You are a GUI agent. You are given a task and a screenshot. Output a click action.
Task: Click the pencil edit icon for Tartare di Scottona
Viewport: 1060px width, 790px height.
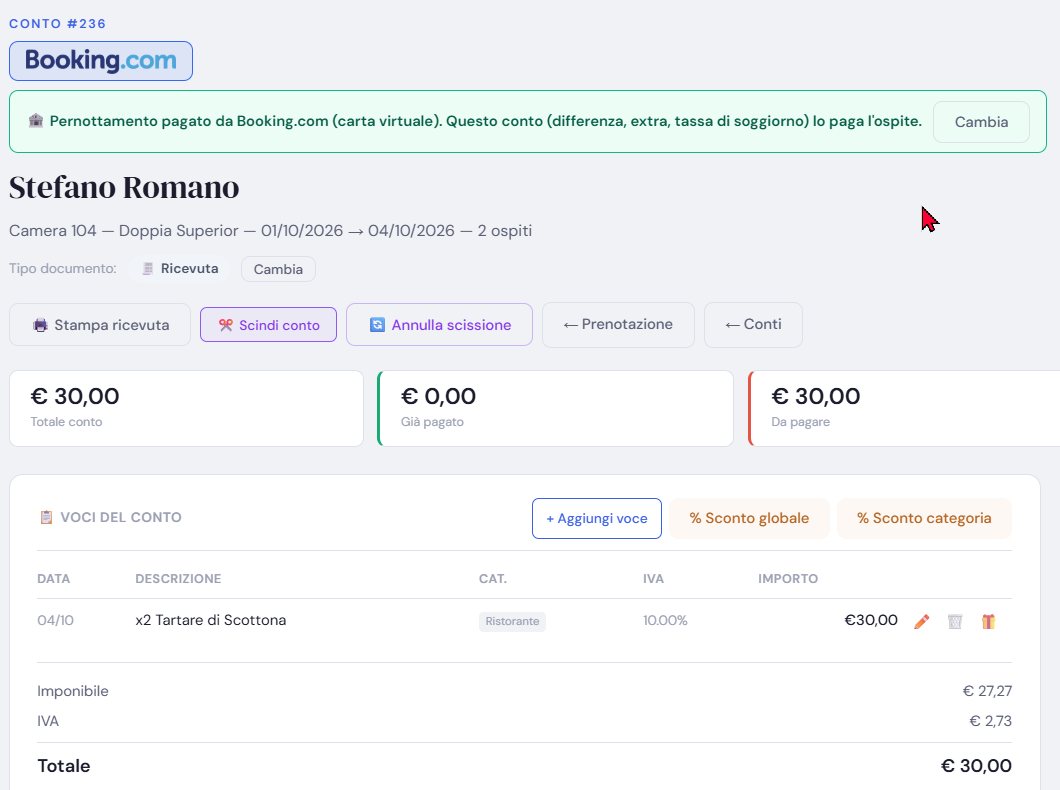[921, 621]
